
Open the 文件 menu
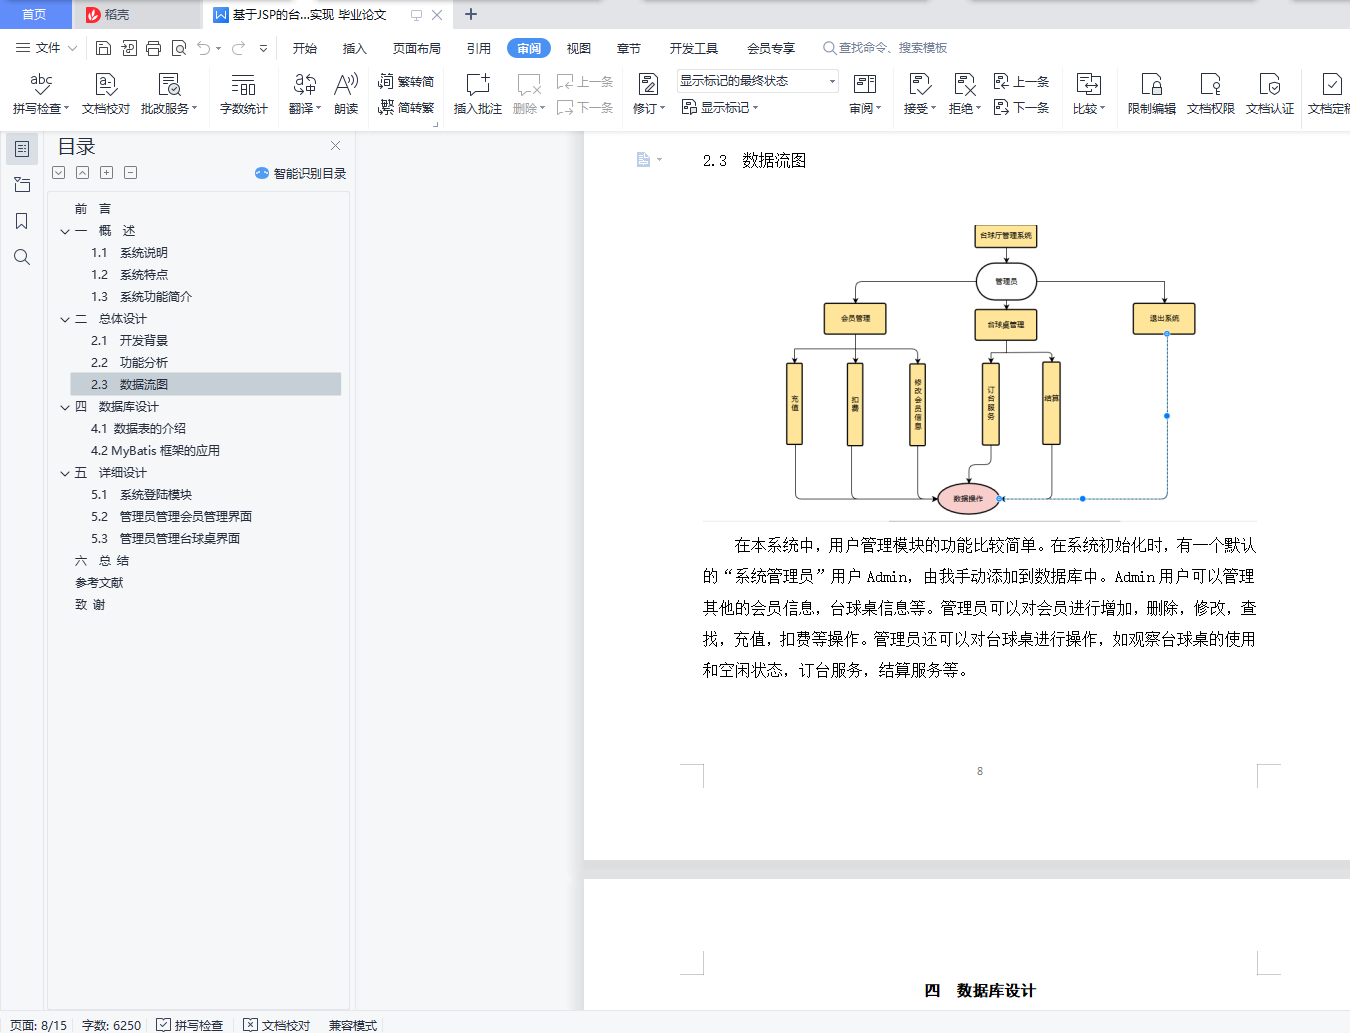(47, 48)
